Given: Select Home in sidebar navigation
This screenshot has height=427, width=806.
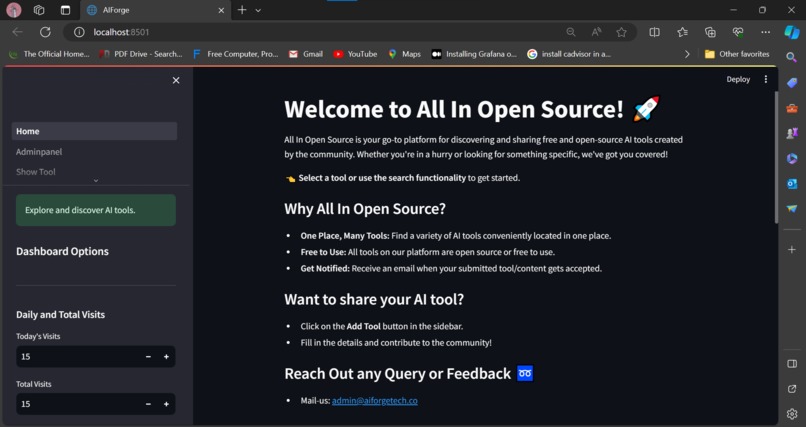Looking at the screenshot, I should click(95, 131).
